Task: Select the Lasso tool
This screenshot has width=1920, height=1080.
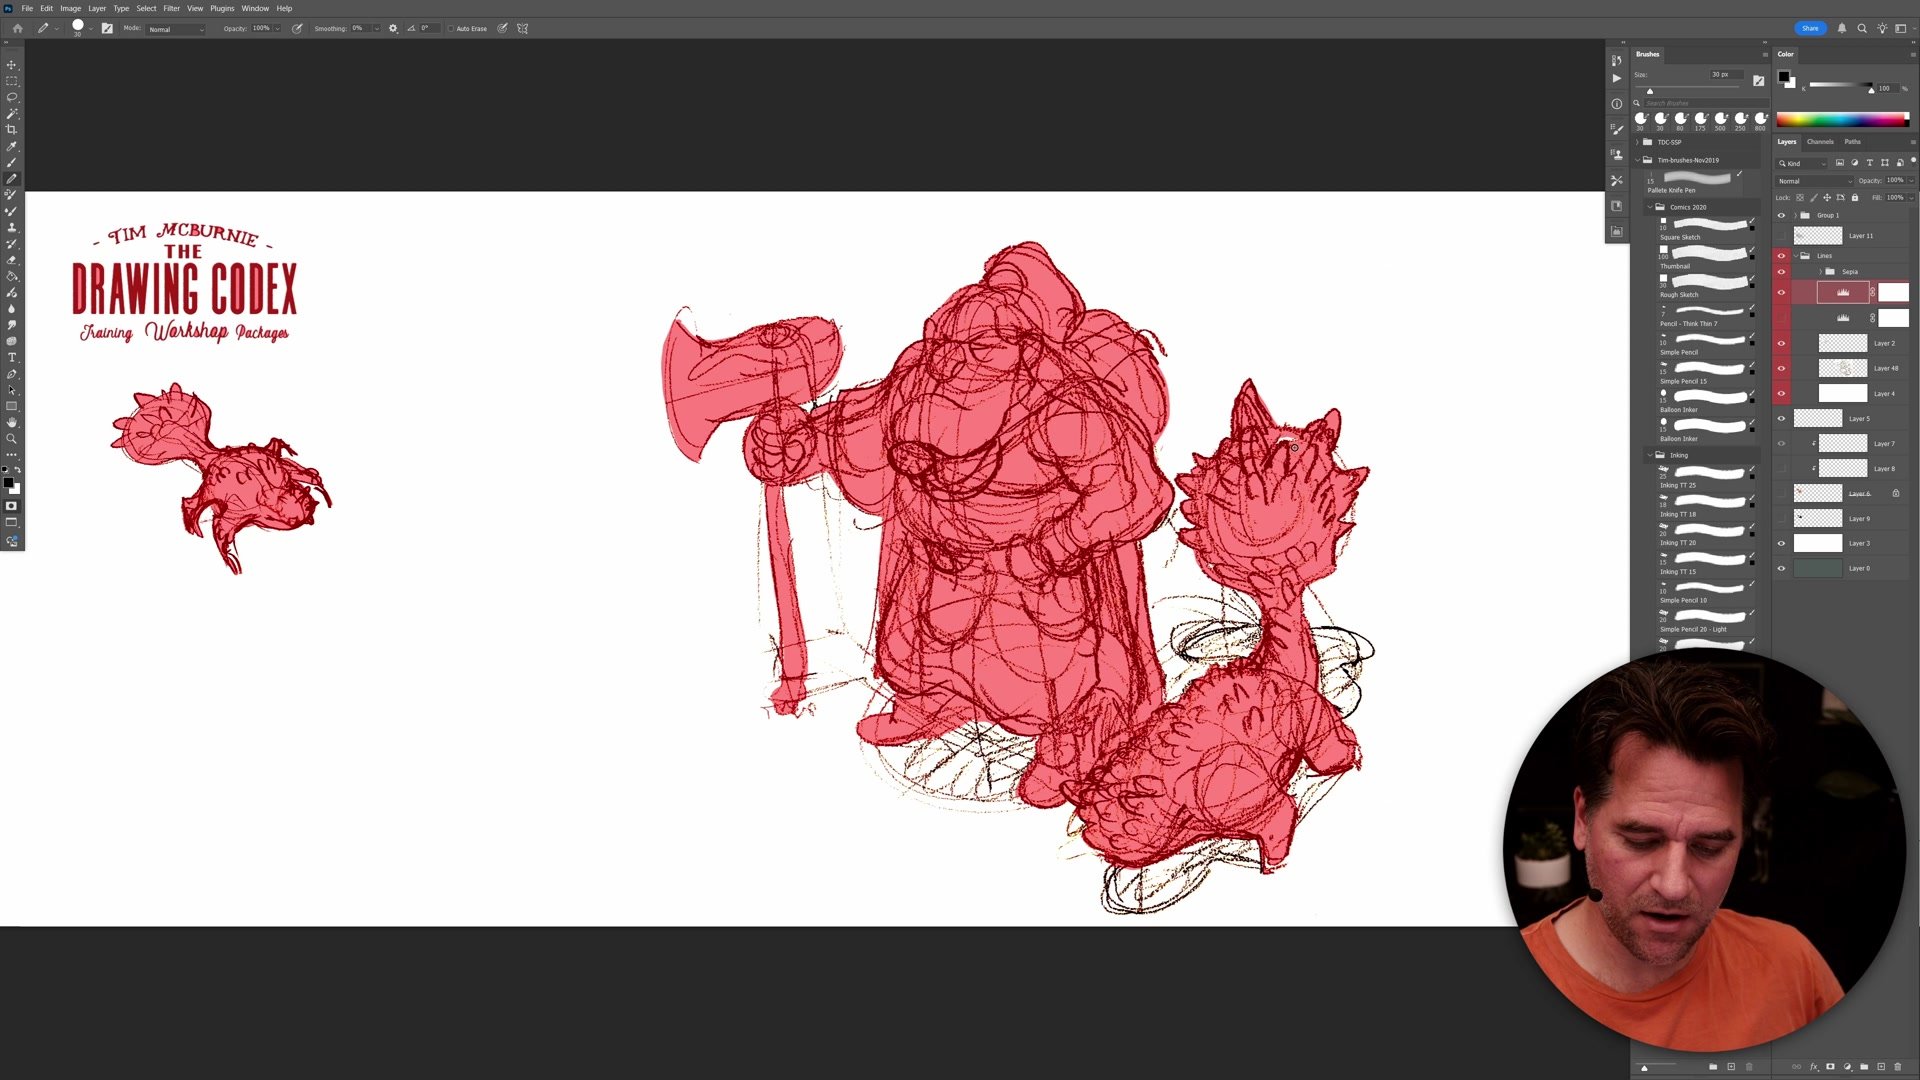Action: pos(12,97)
